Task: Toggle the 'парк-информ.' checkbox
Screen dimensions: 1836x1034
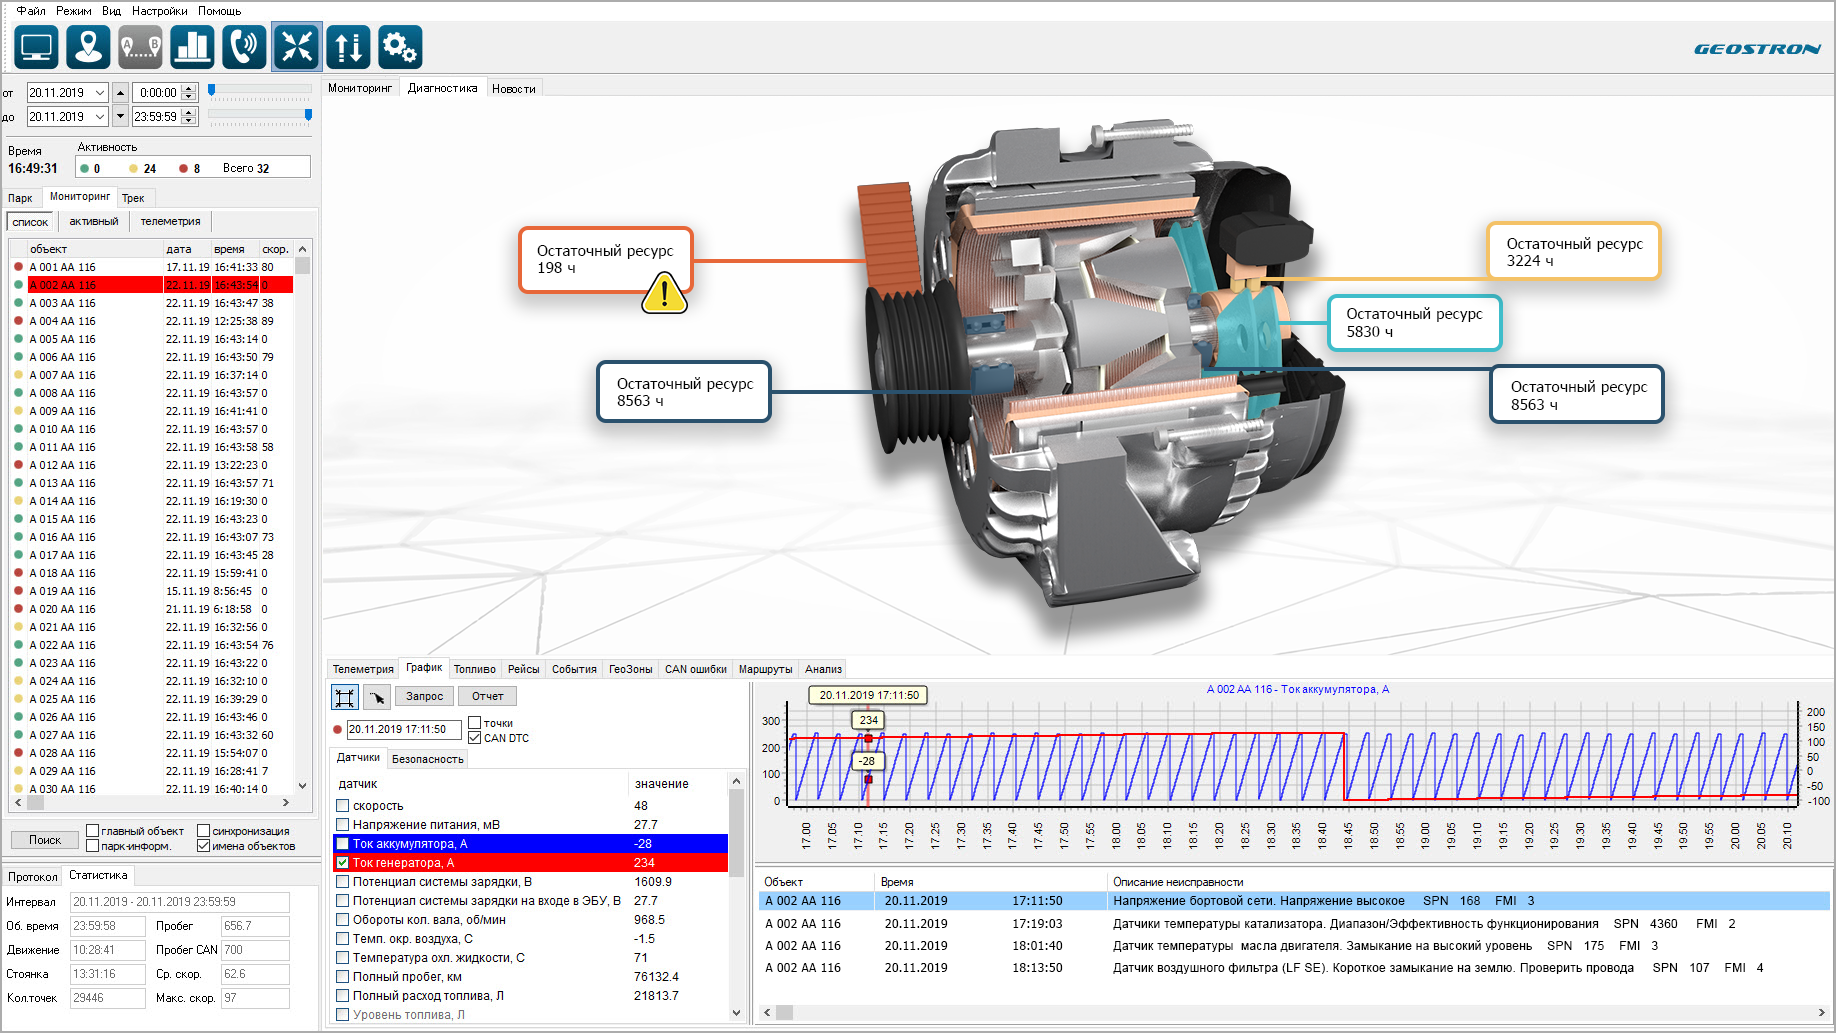Action: pyautogui.click(x=92, y=846)
